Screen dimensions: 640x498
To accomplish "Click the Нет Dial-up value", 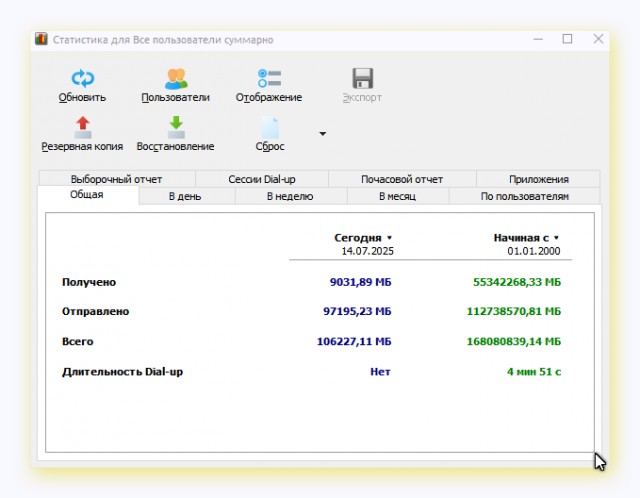I will point(380,372).
